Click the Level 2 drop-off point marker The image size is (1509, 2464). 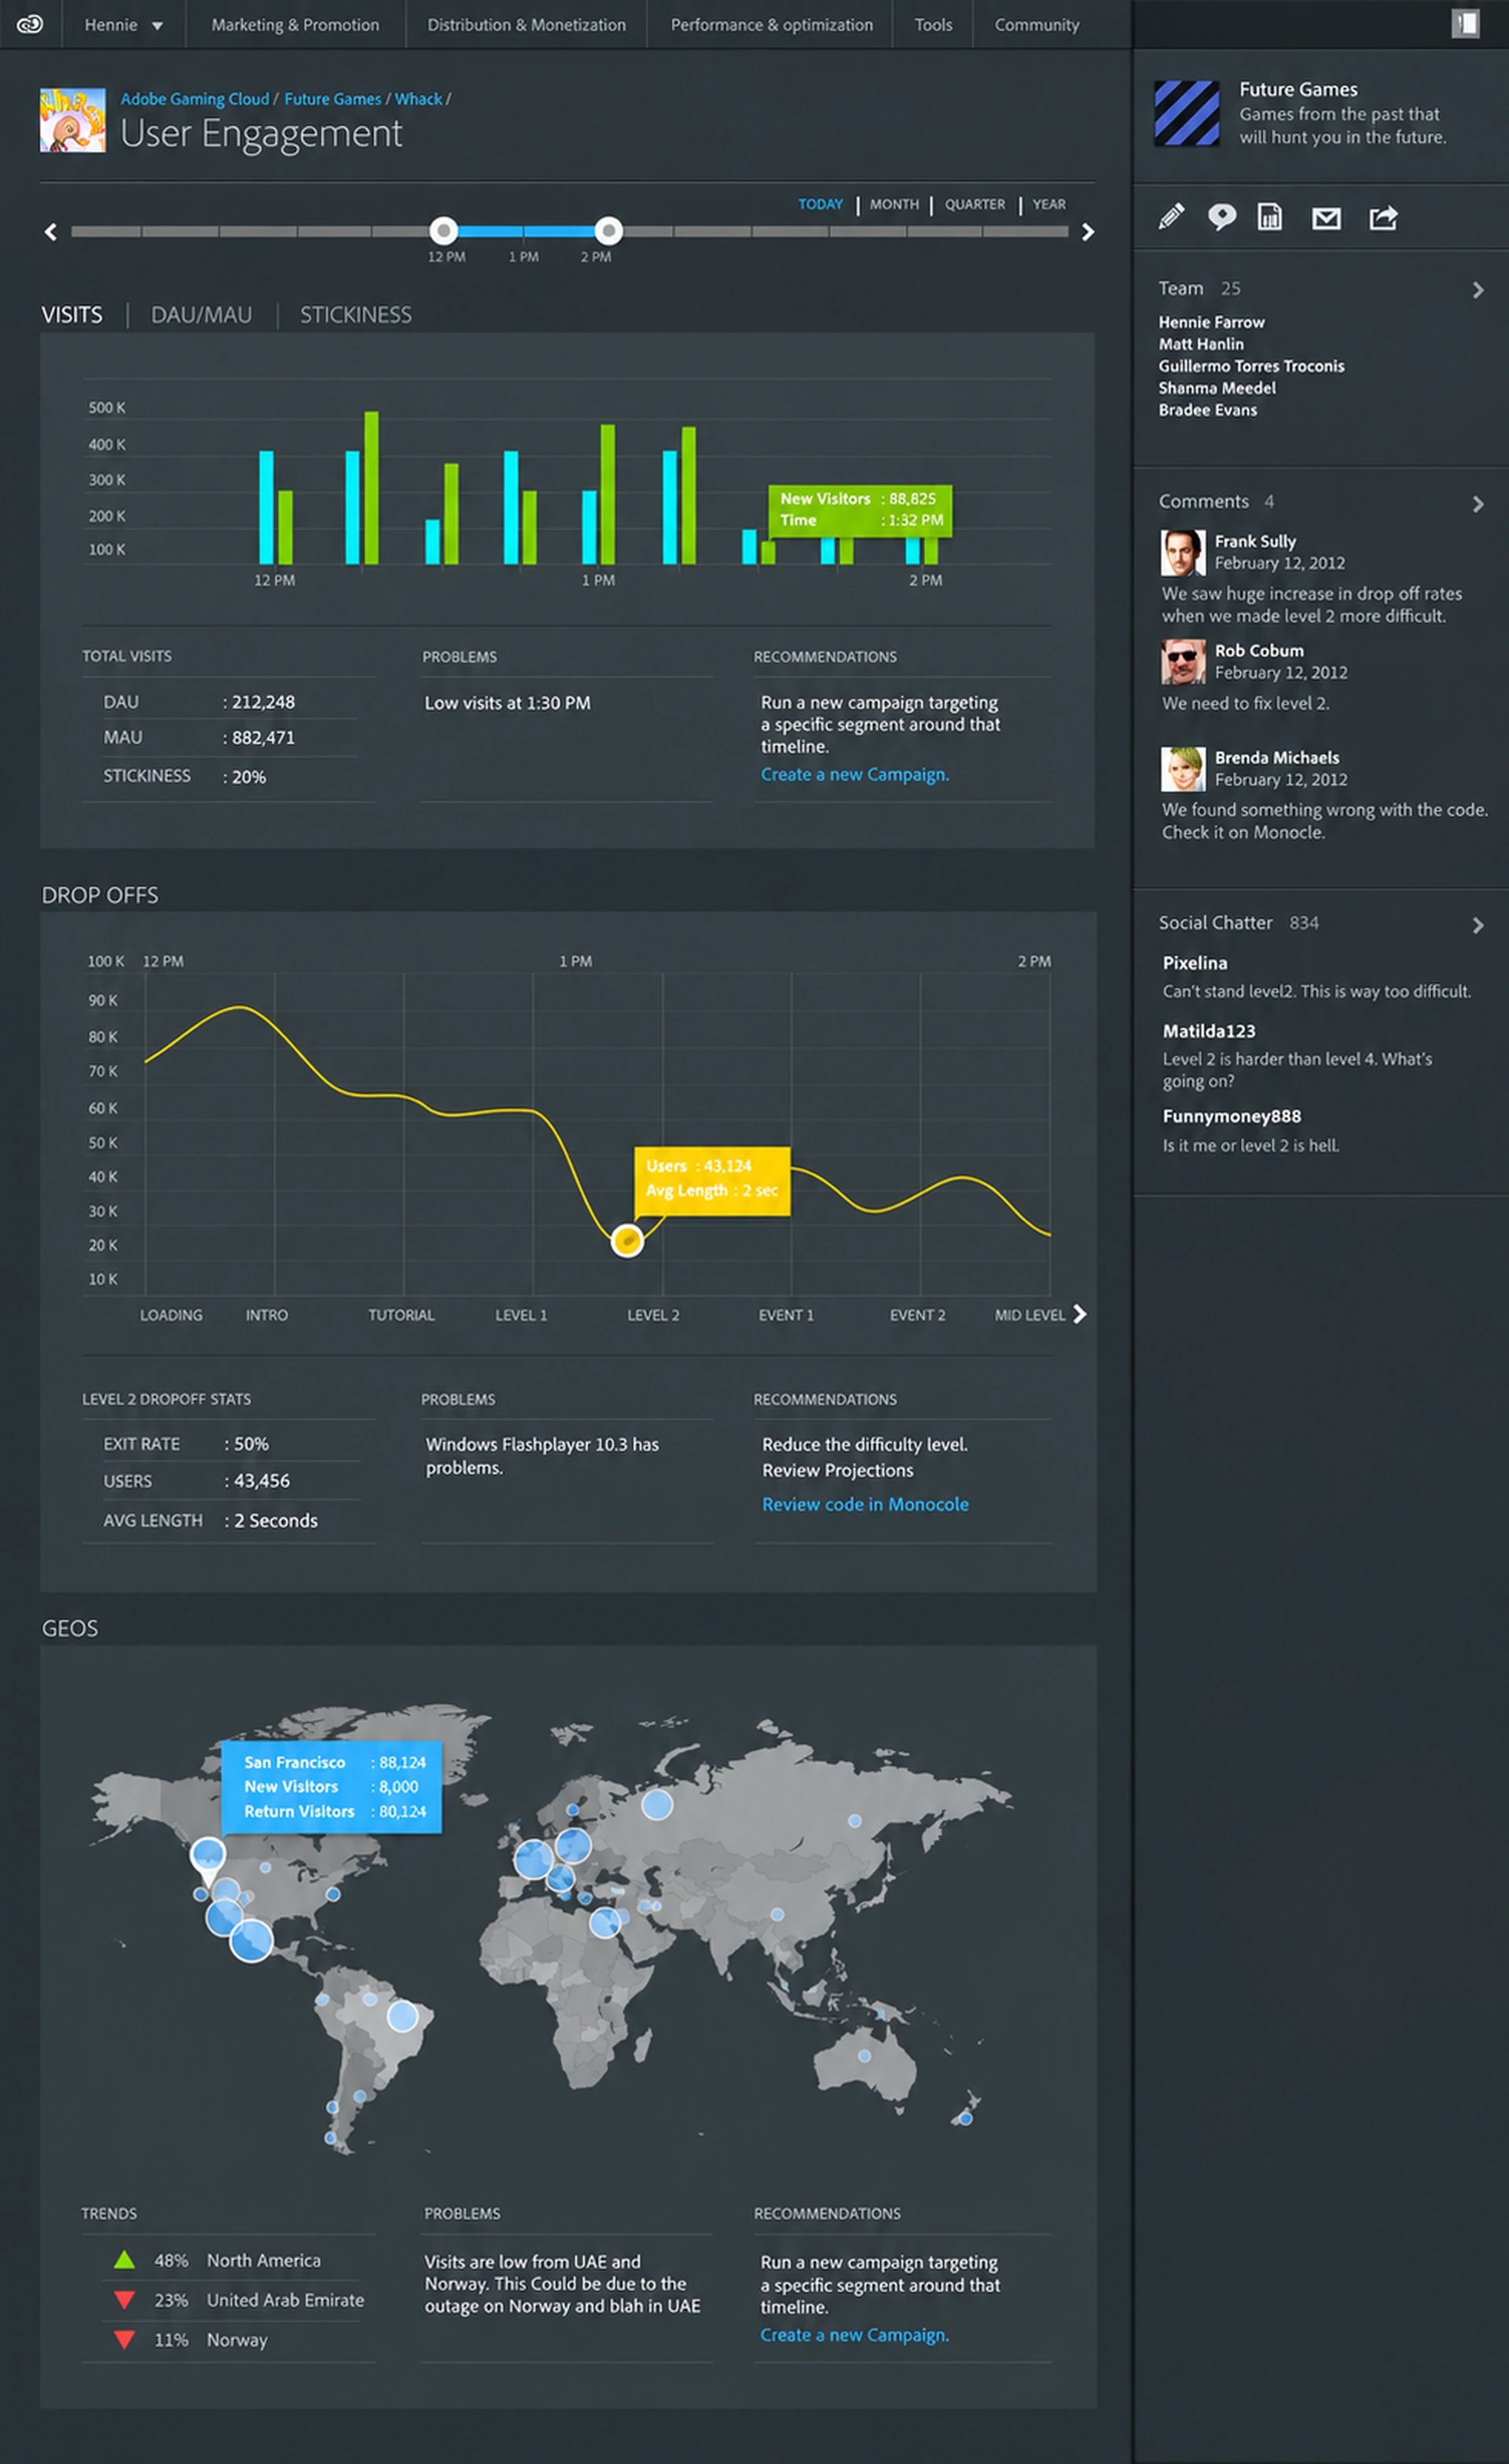[627, 1241]
